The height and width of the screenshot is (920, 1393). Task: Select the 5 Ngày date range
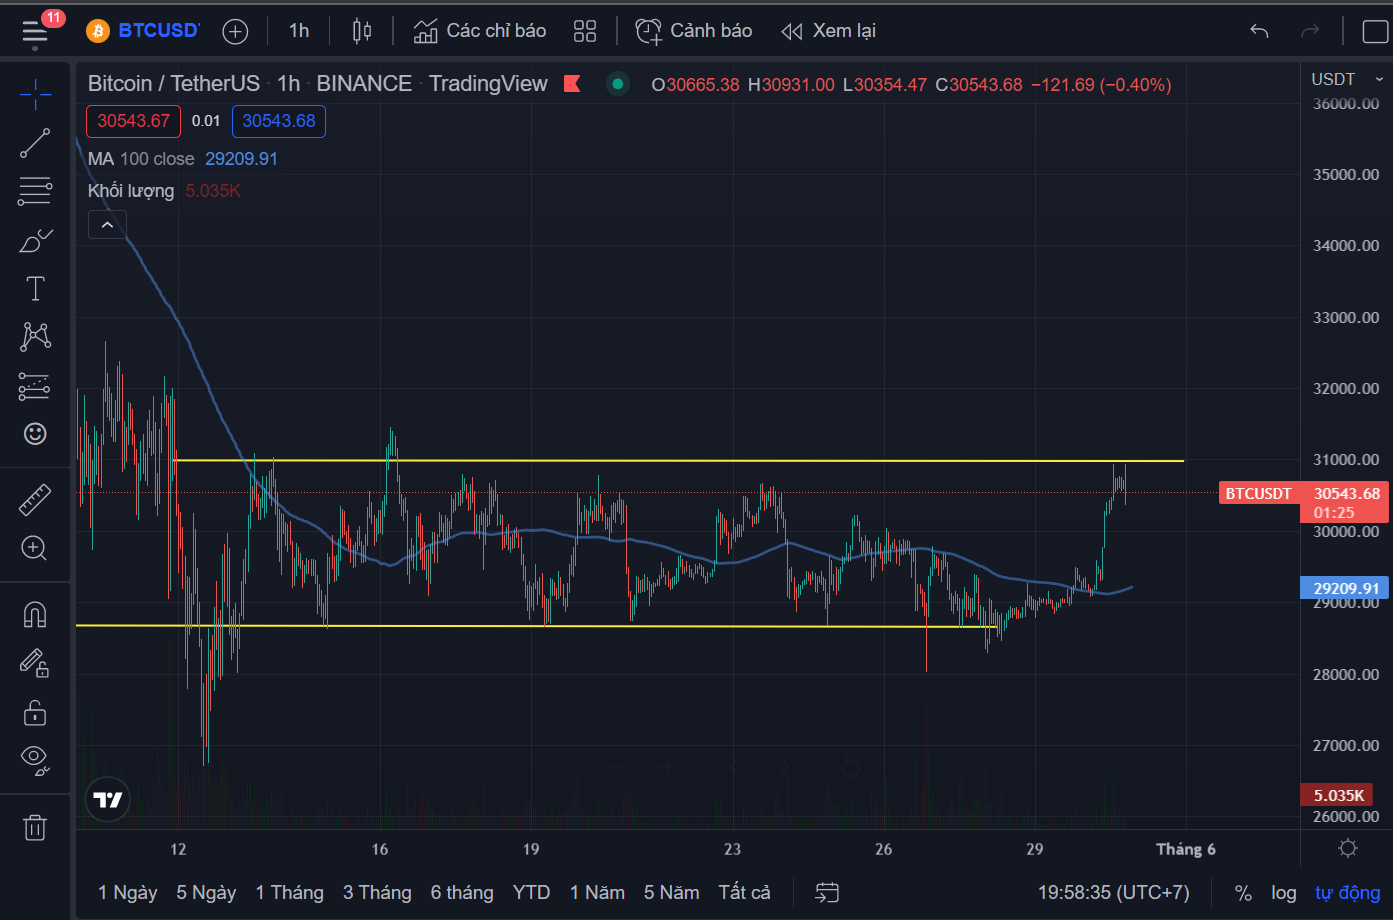coord(206,892)
